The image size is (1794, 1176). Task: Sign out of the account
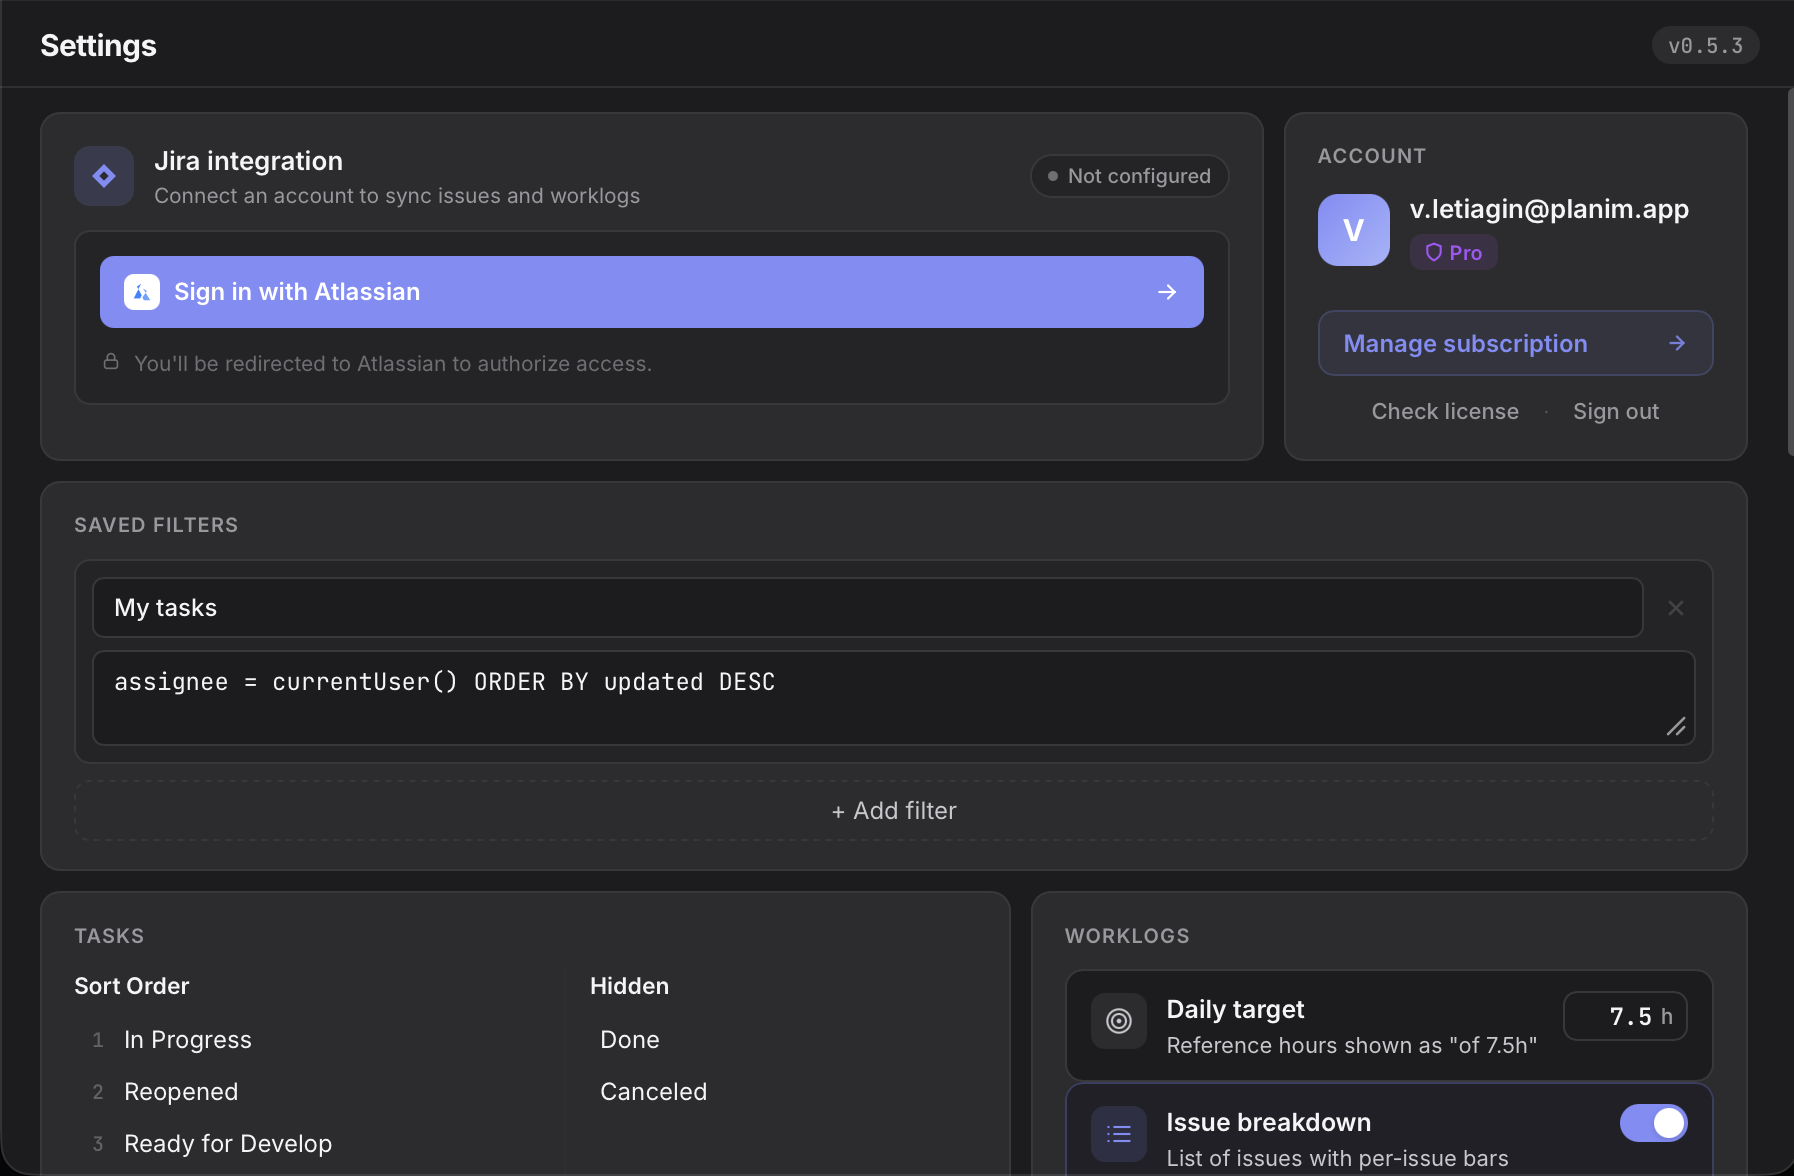pos(1616,411)
